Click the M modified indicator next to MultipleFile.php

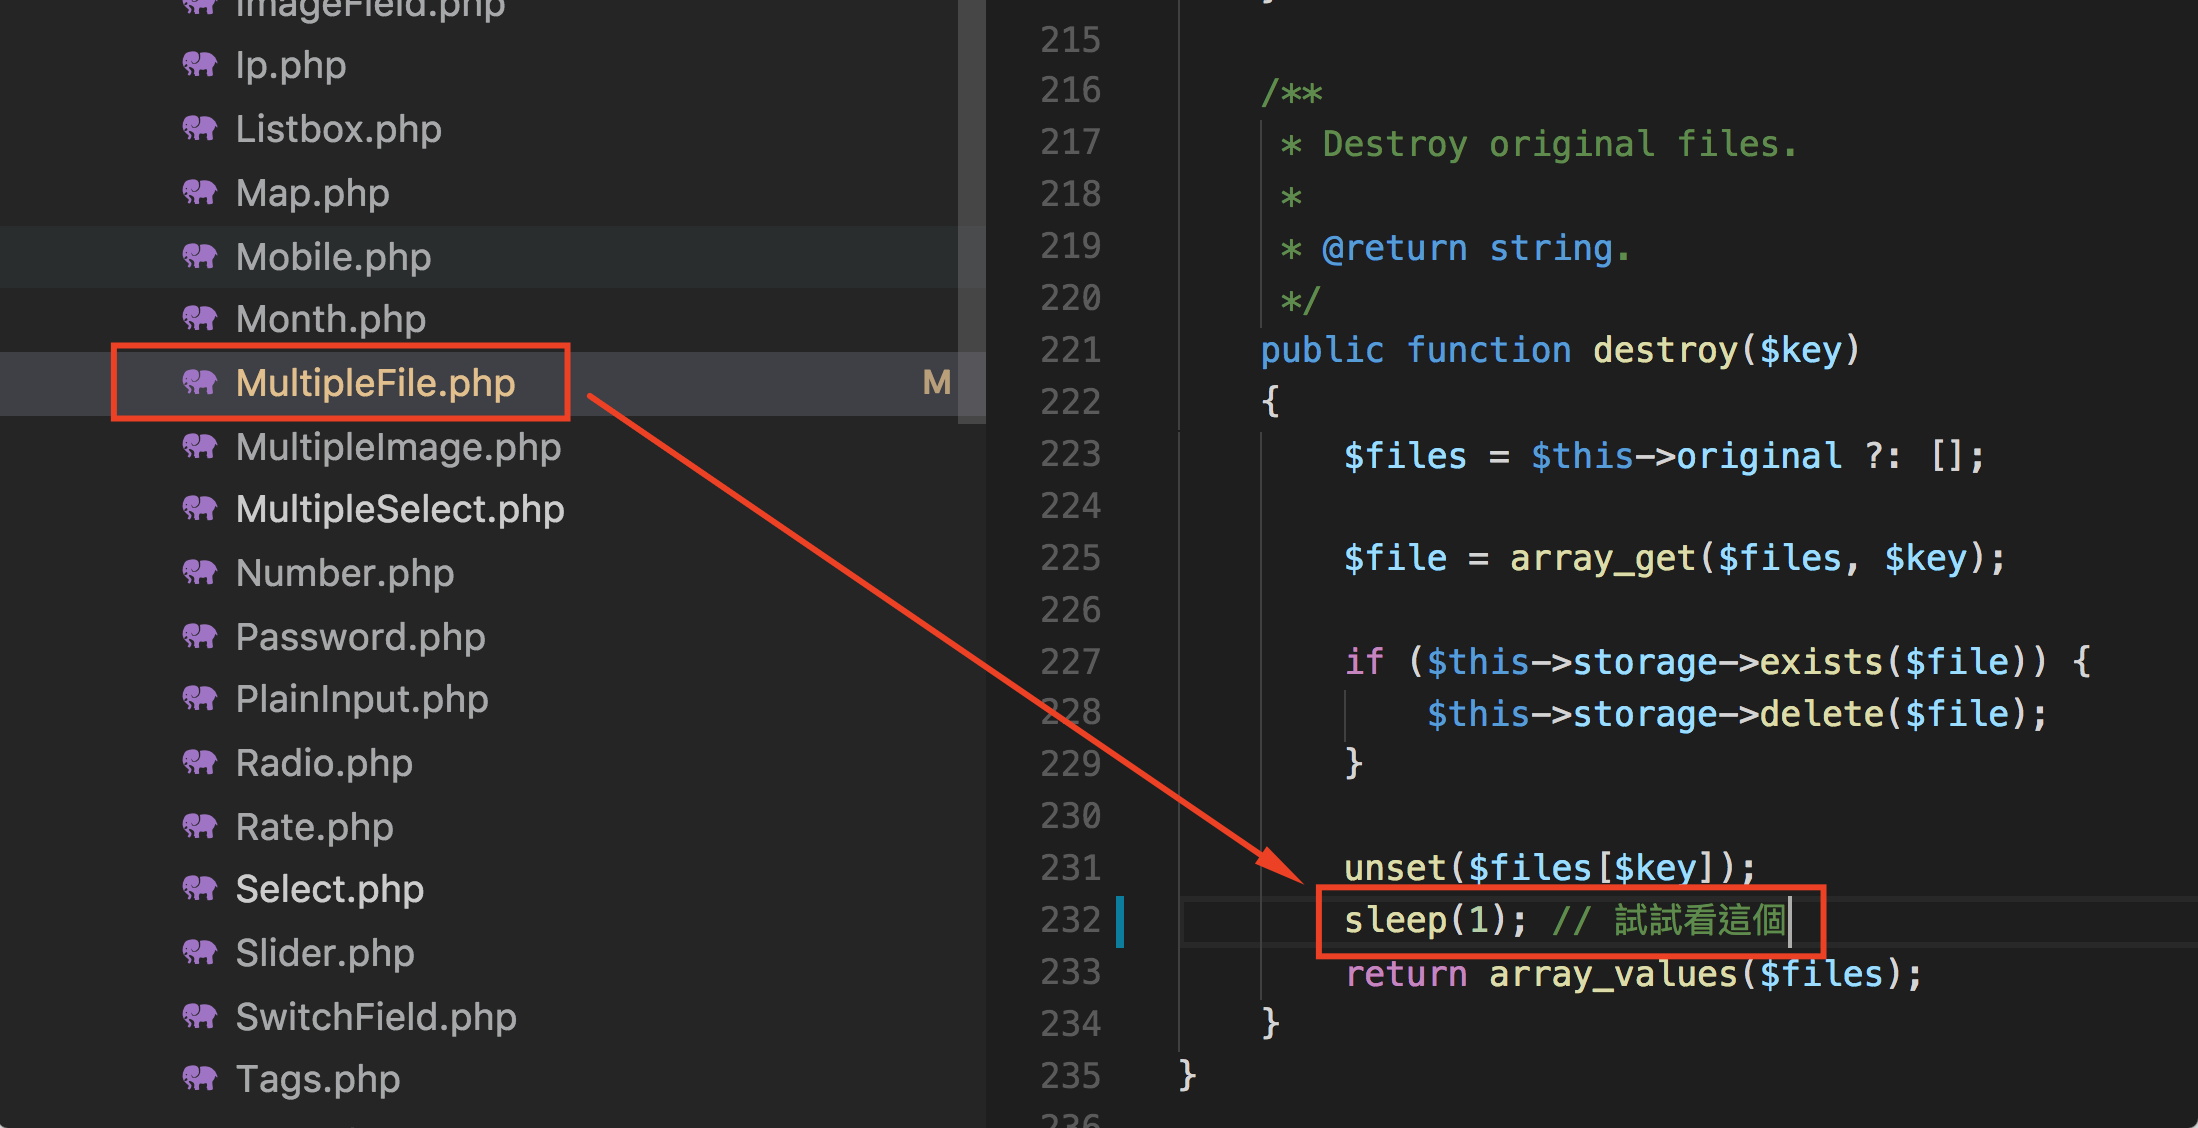936,383
